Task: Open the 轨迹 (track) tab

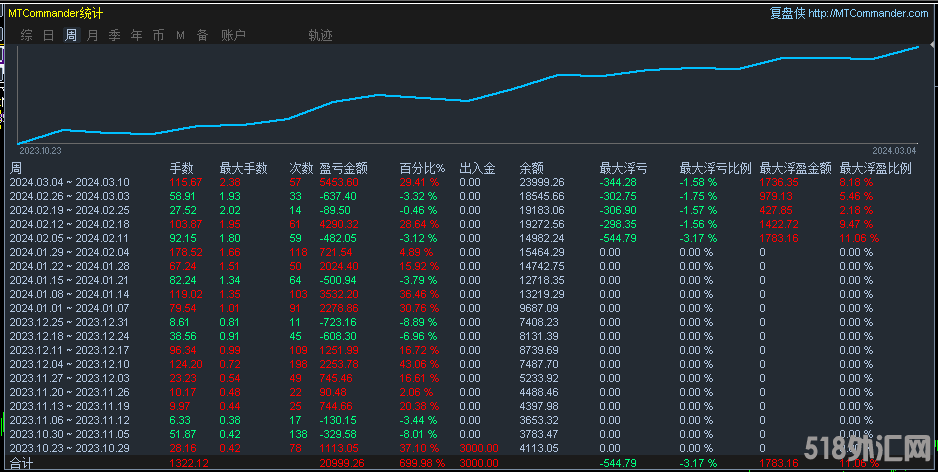Action: (321, 35)
